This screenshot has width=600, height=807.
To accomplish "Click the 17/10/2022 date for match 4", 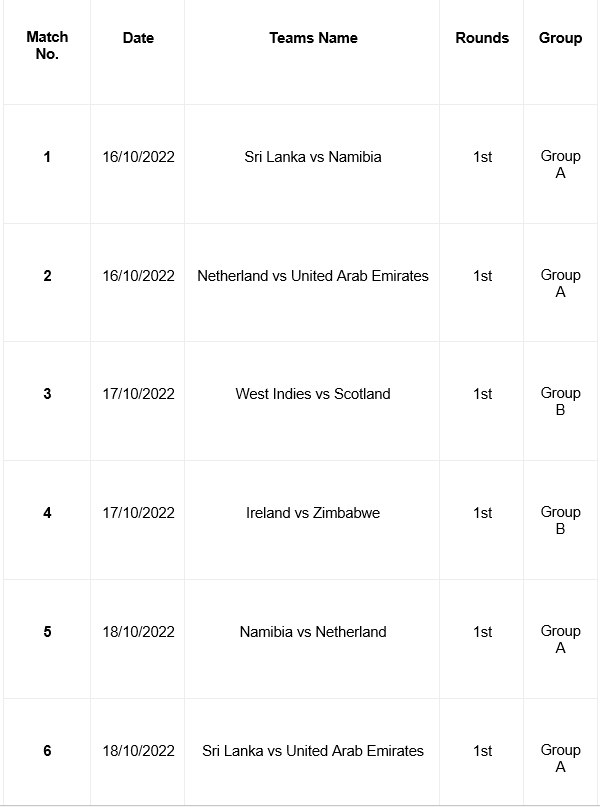I will point(138,513).
